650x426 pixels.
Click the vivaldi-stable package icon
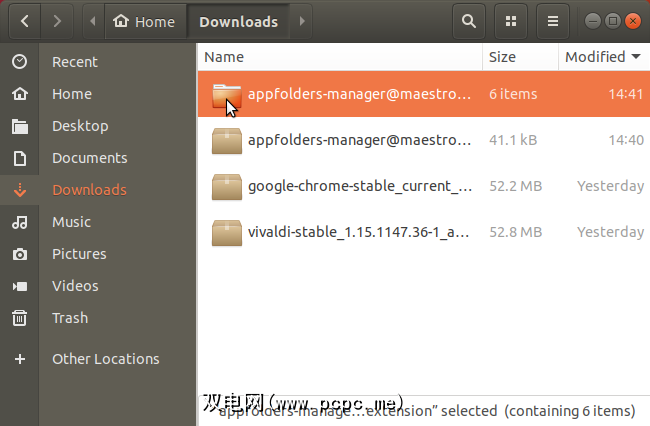click(x=227, y=233)
